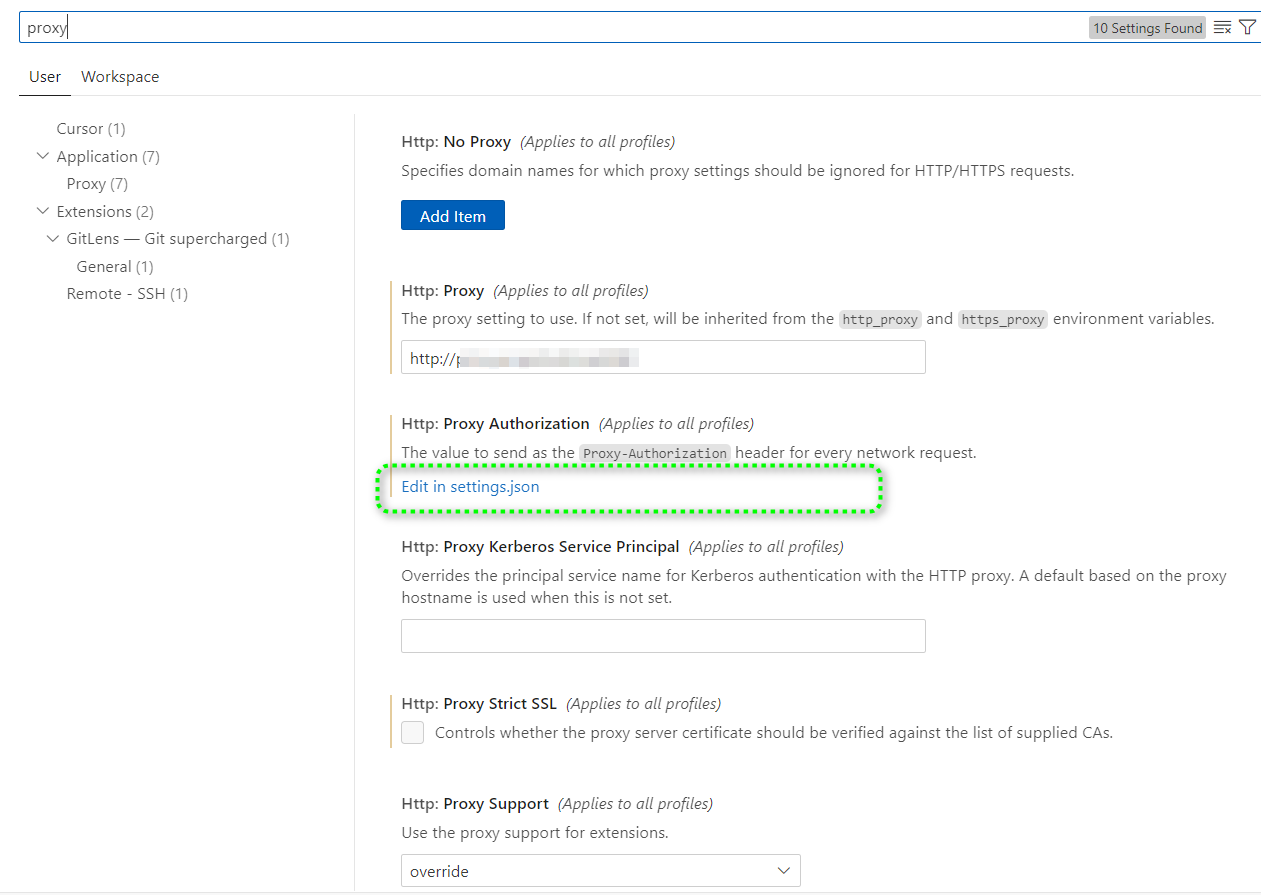This screenshot has height=895, width=1261.
Task: Select General (1) under GitLens
Action: click(x=115, y=267)
